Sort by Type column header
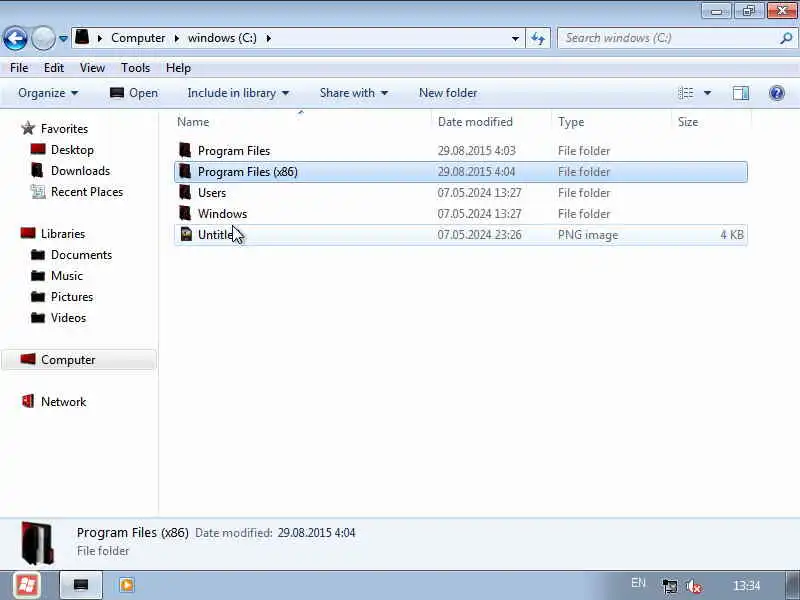The width and height of the screenshot is (800, 600). coord(571,122)
